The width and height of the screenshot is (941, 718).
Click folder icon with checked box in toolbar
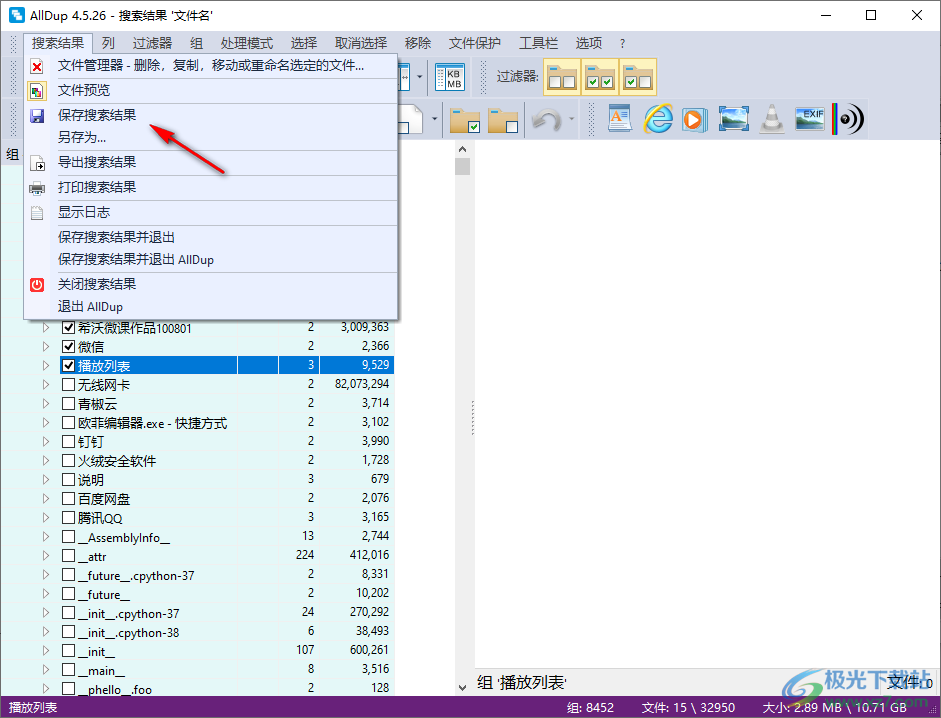click(465, 120)
